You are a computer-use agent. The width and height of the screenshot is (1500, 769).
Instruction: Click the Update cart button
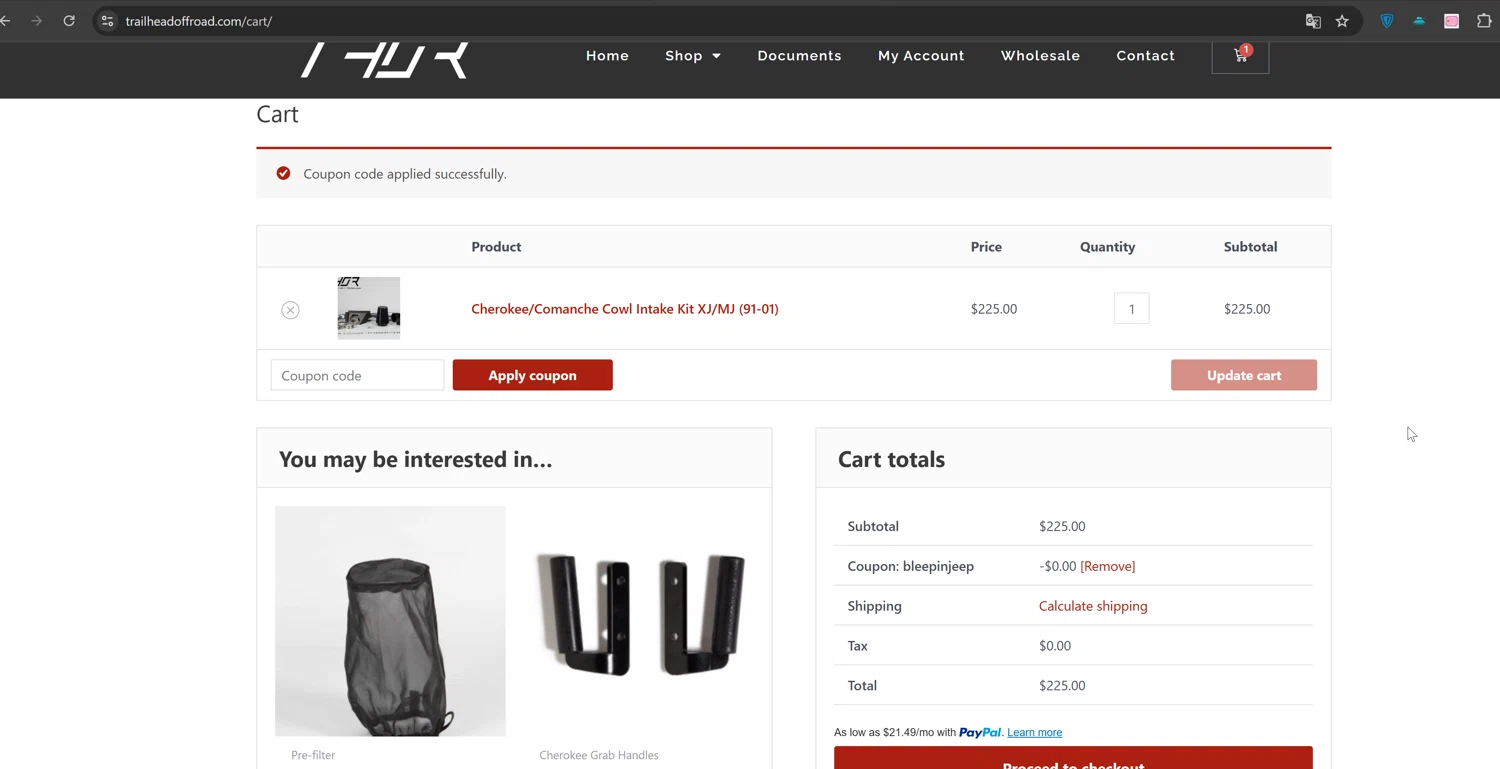[1243, 375]
